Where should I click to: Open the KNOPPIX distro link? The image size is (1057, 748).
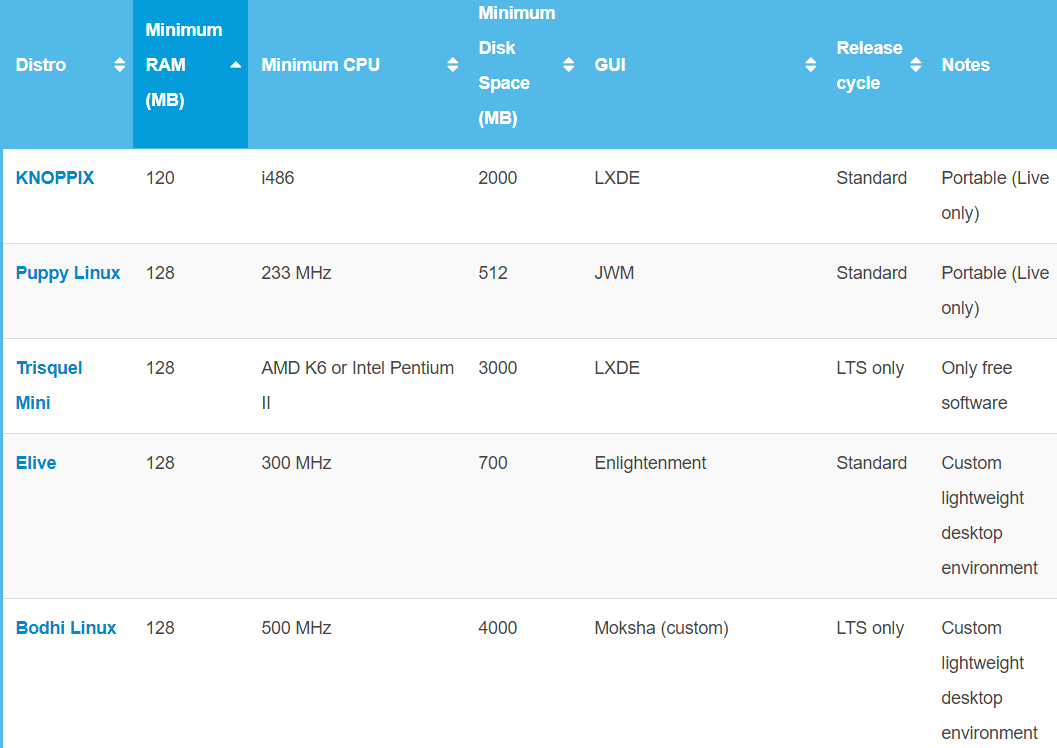tap(55, 178)
